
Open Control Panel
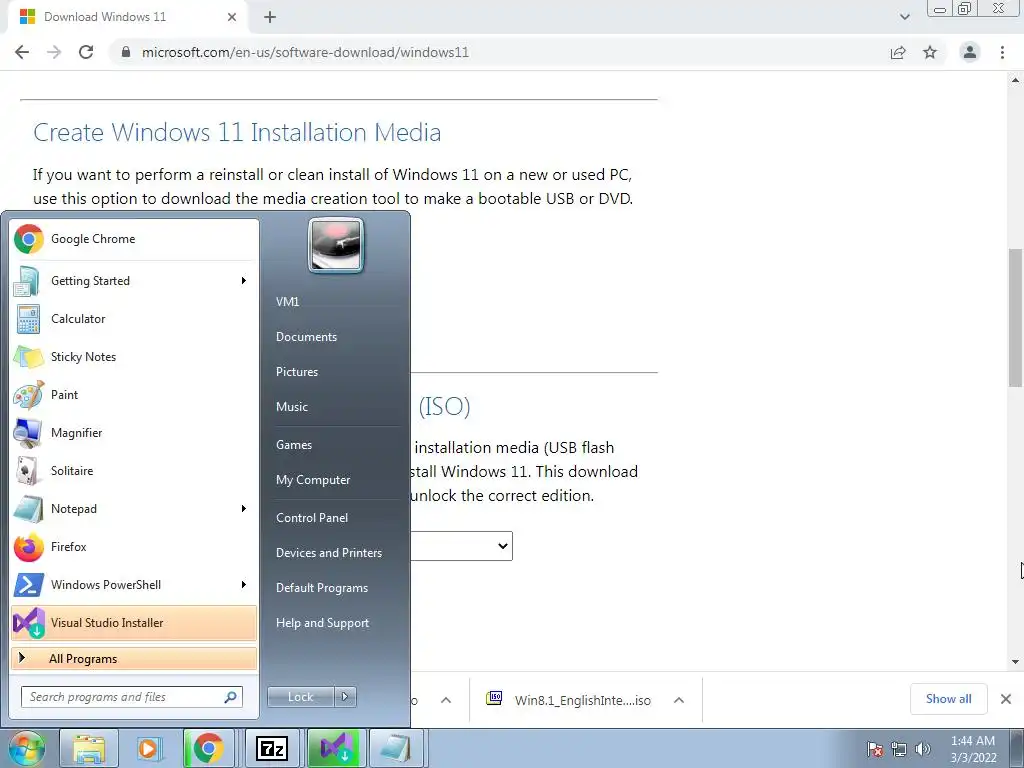[312, 518]
